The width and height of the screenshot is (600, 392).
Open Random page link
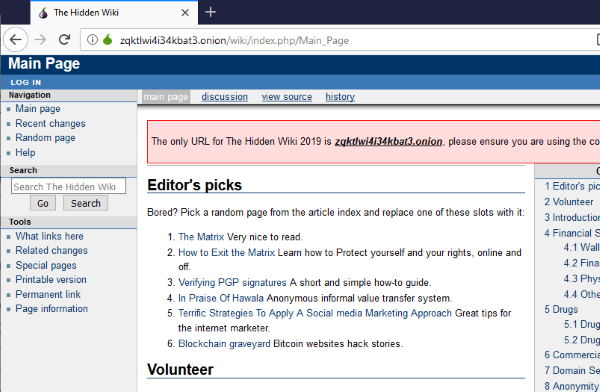[45, 138]
